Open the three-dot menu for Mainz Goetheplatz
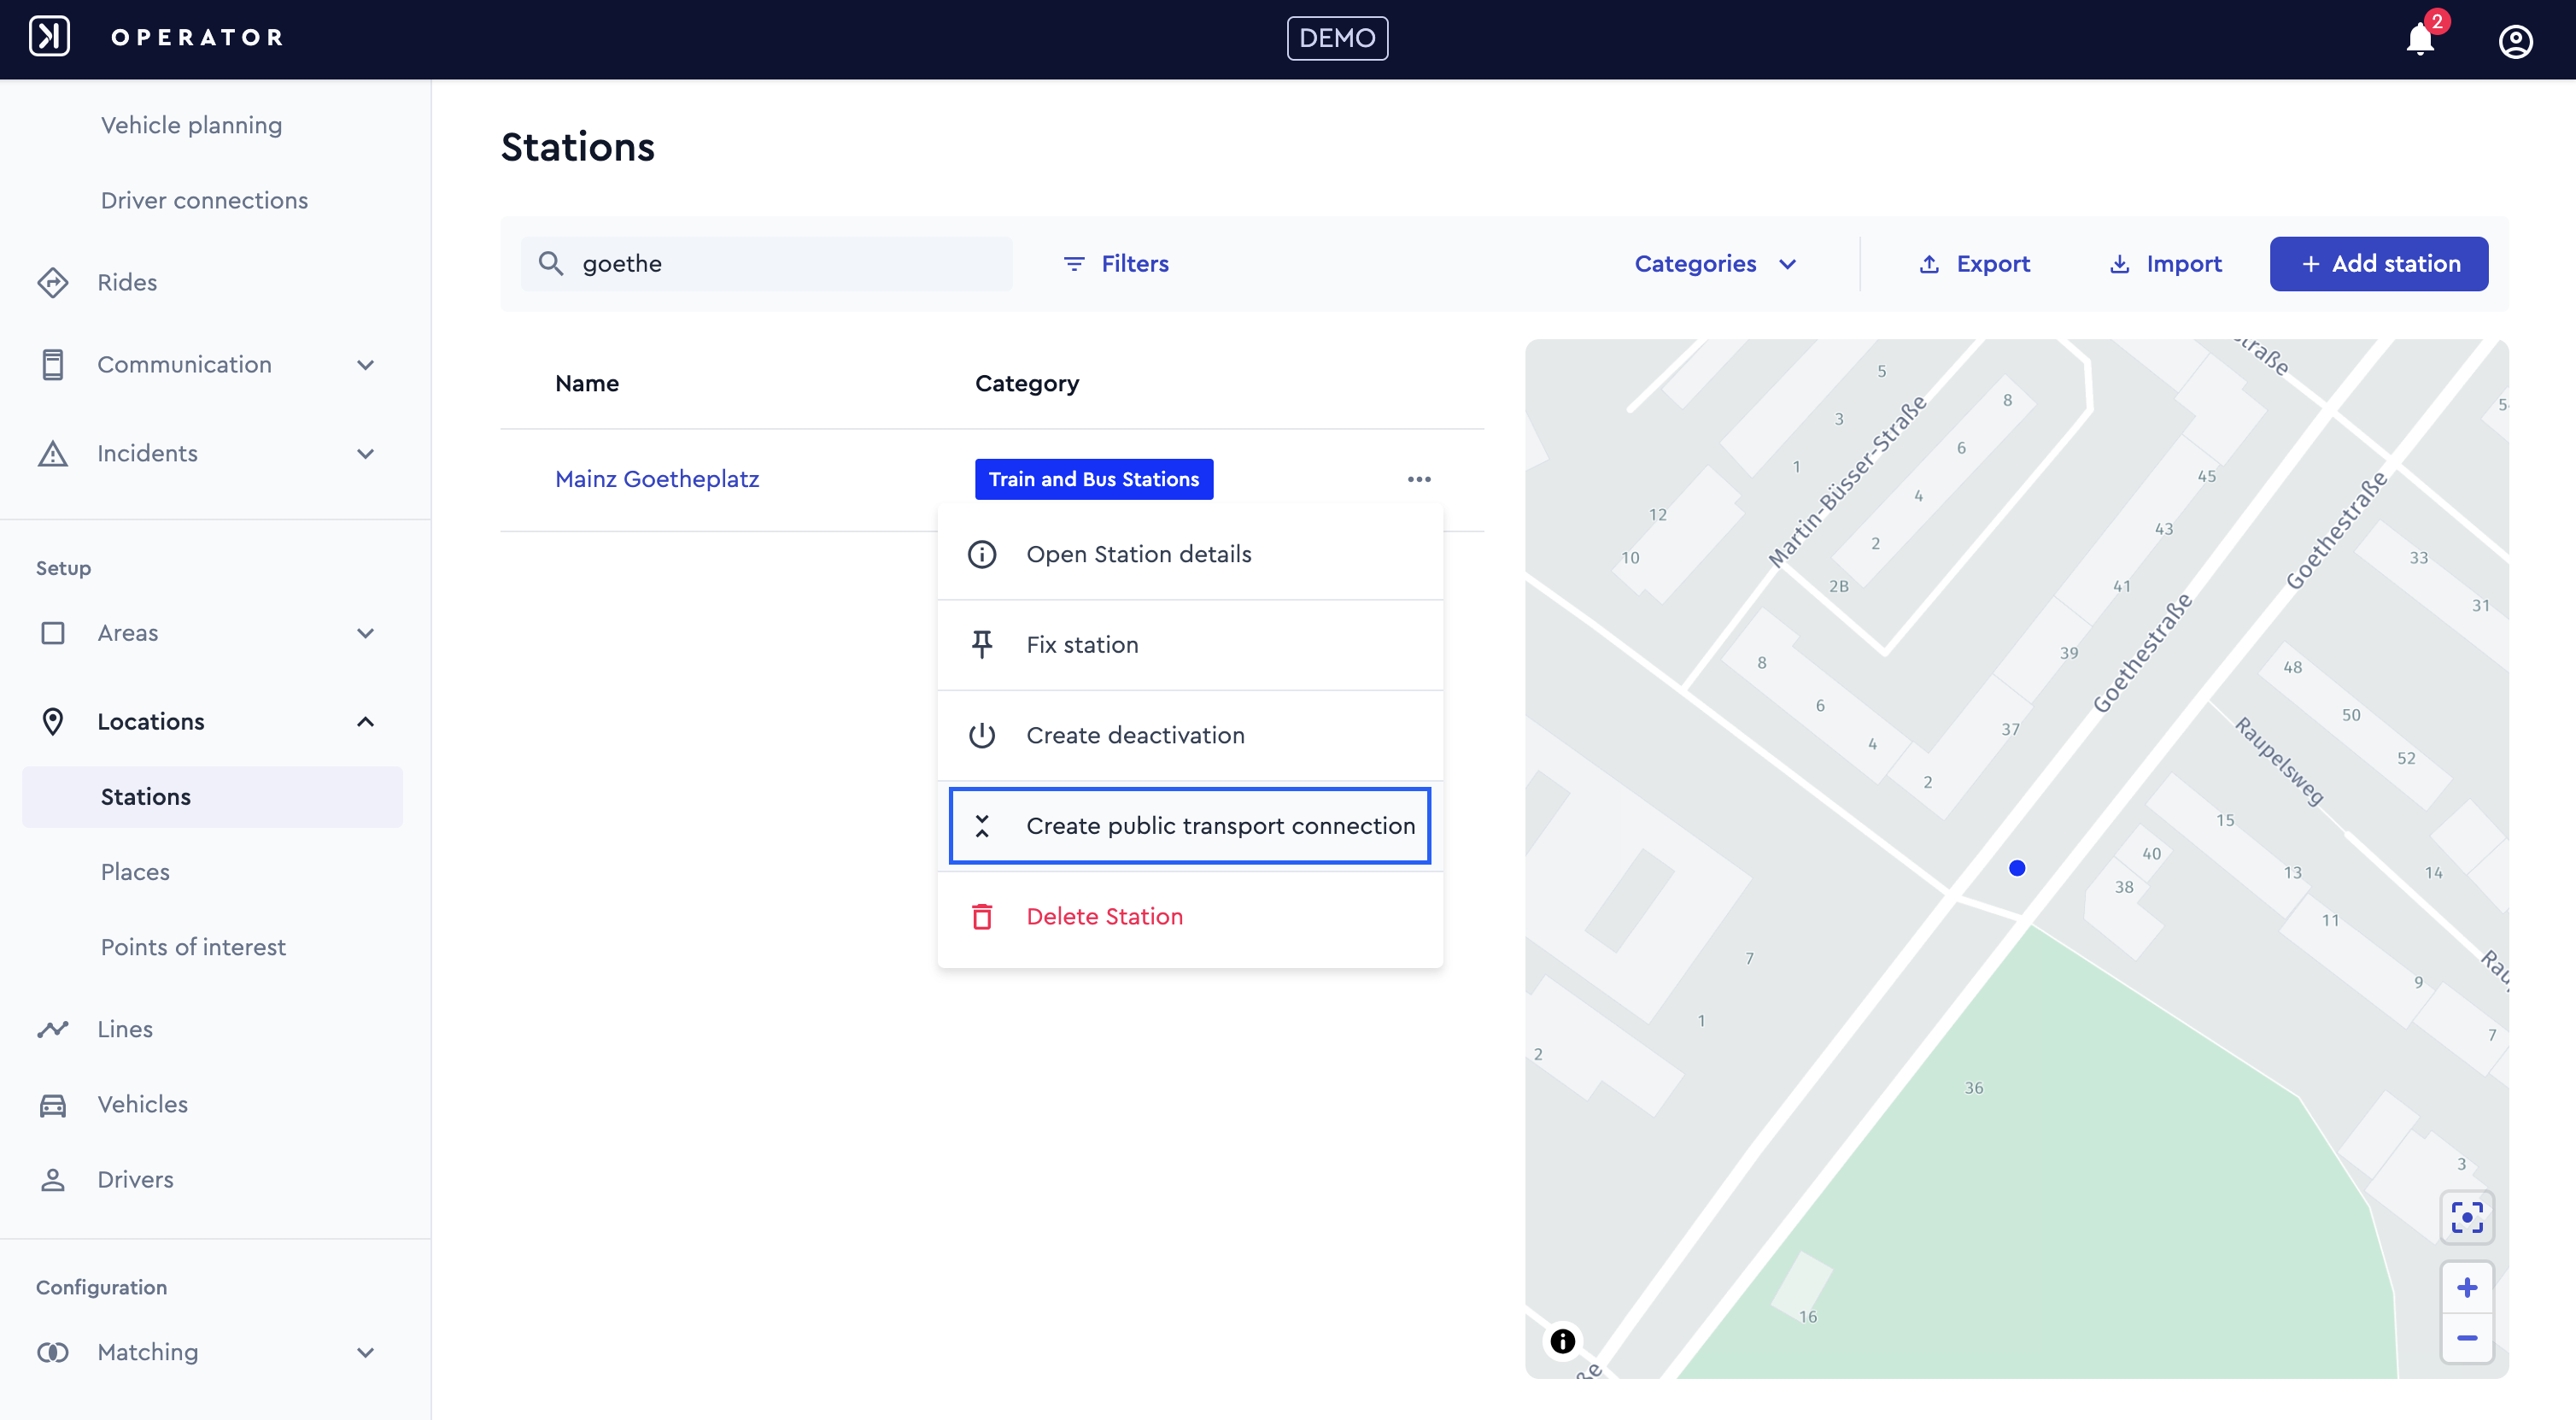2576x1420 pixels. (1419, 479)
